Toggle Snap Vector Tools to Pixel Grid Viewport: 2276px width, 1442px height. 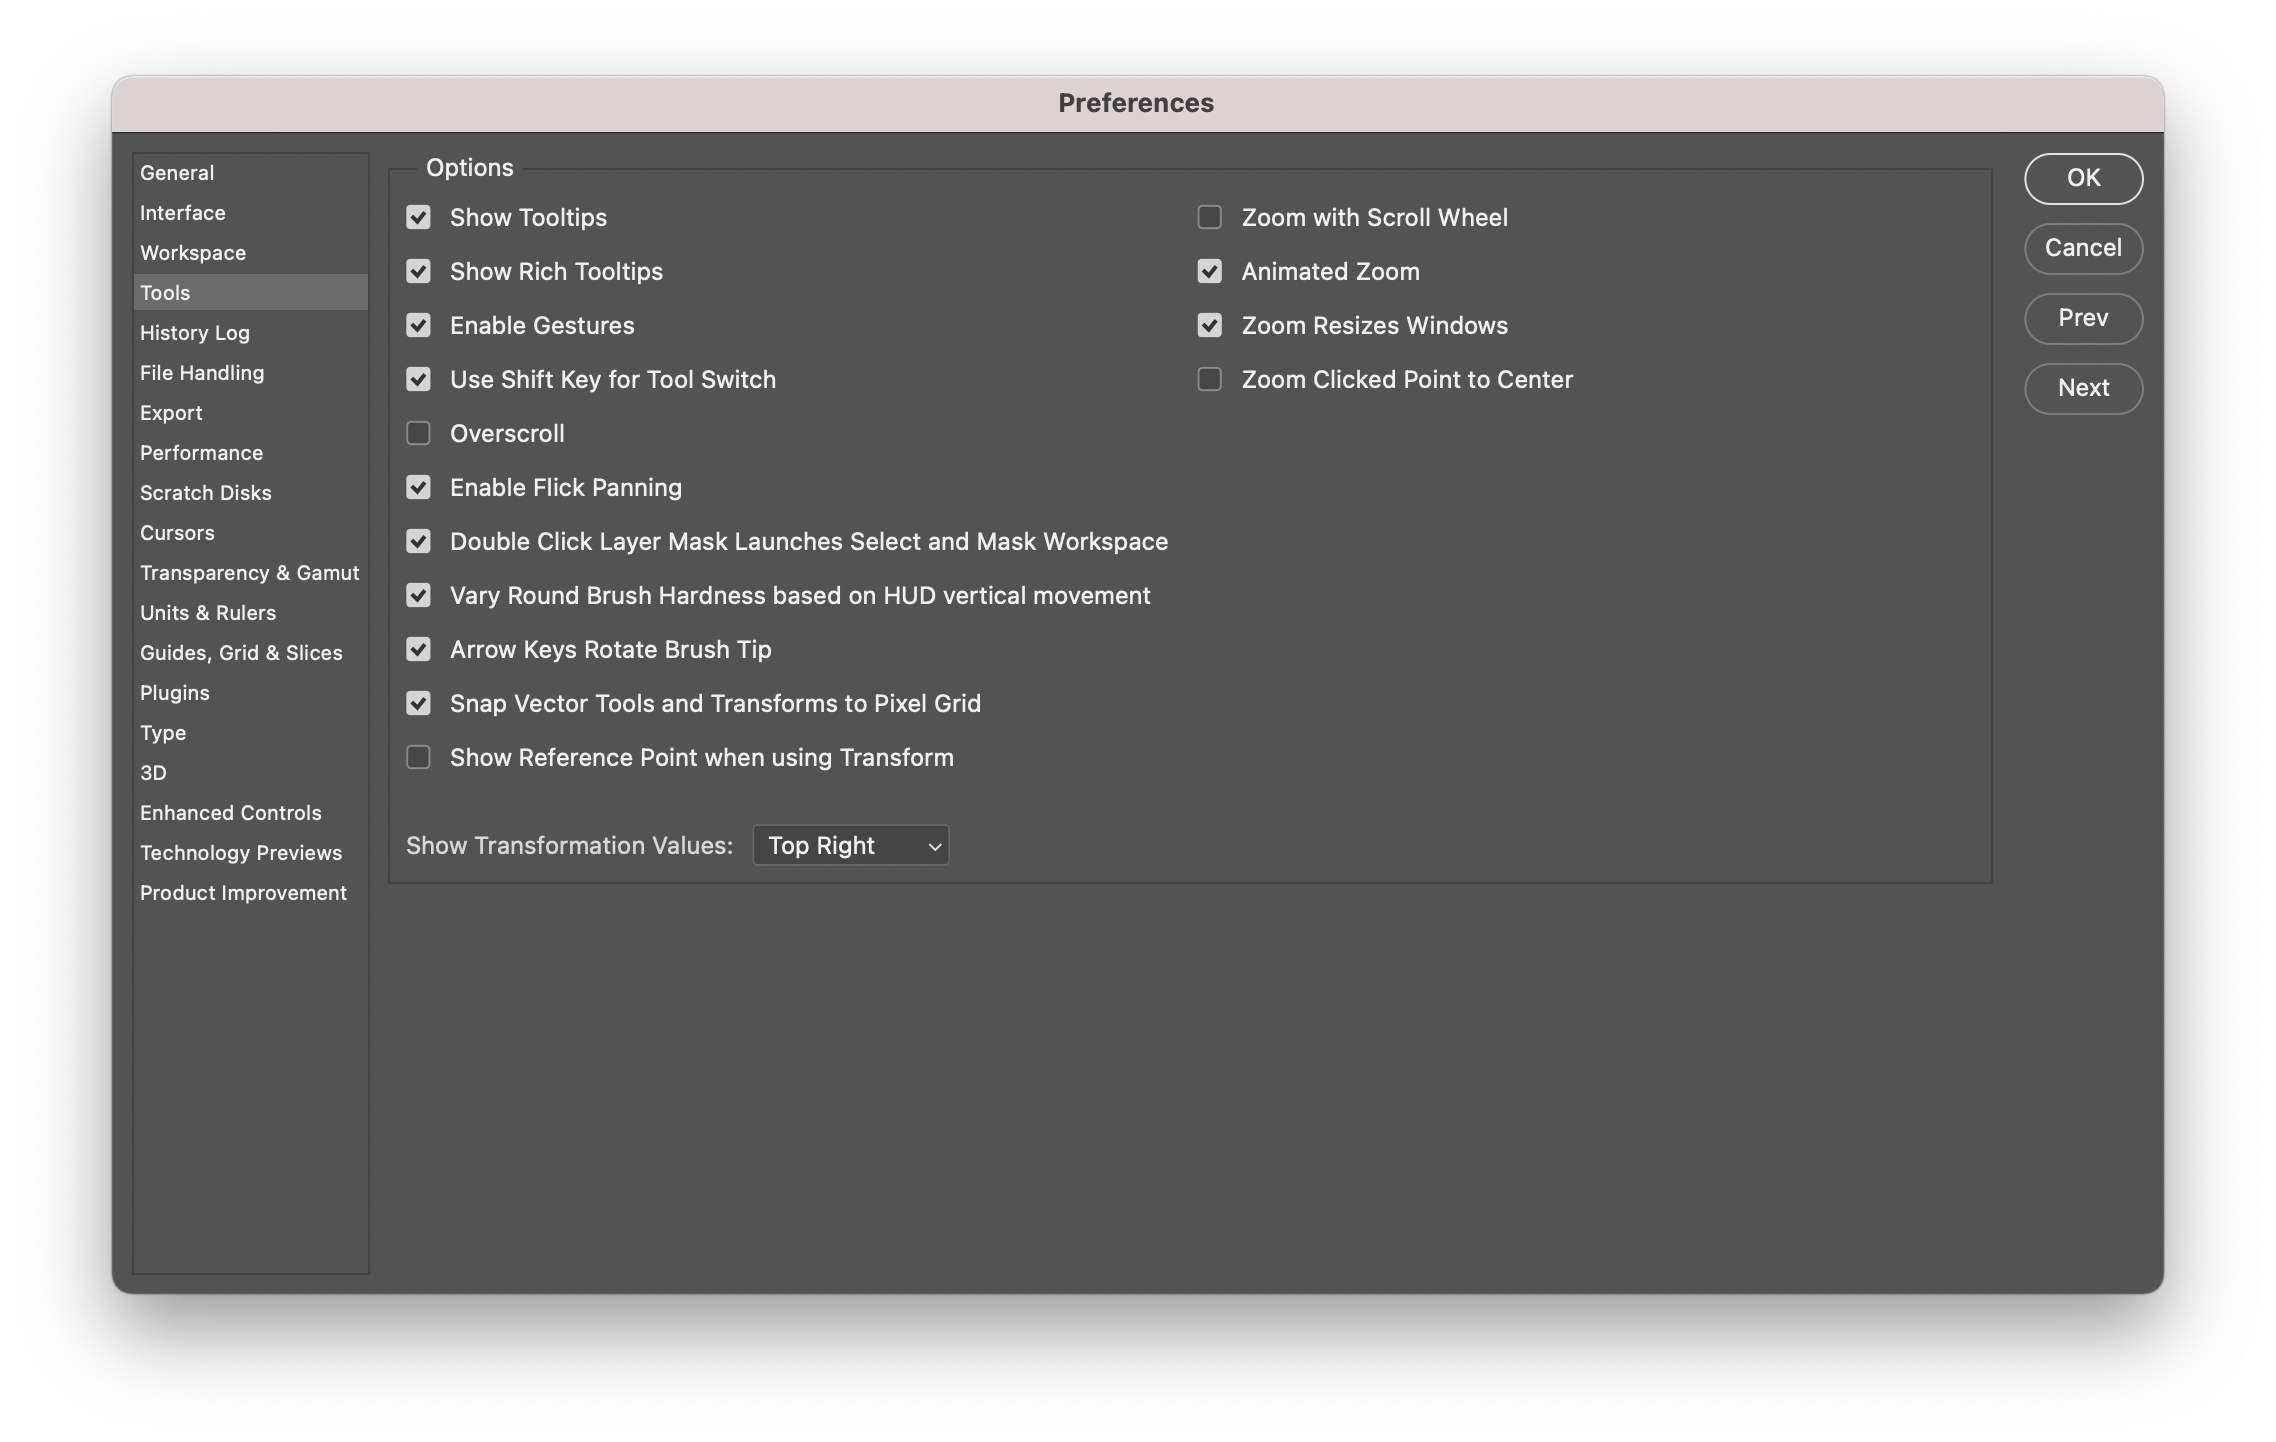pos(418,704)
